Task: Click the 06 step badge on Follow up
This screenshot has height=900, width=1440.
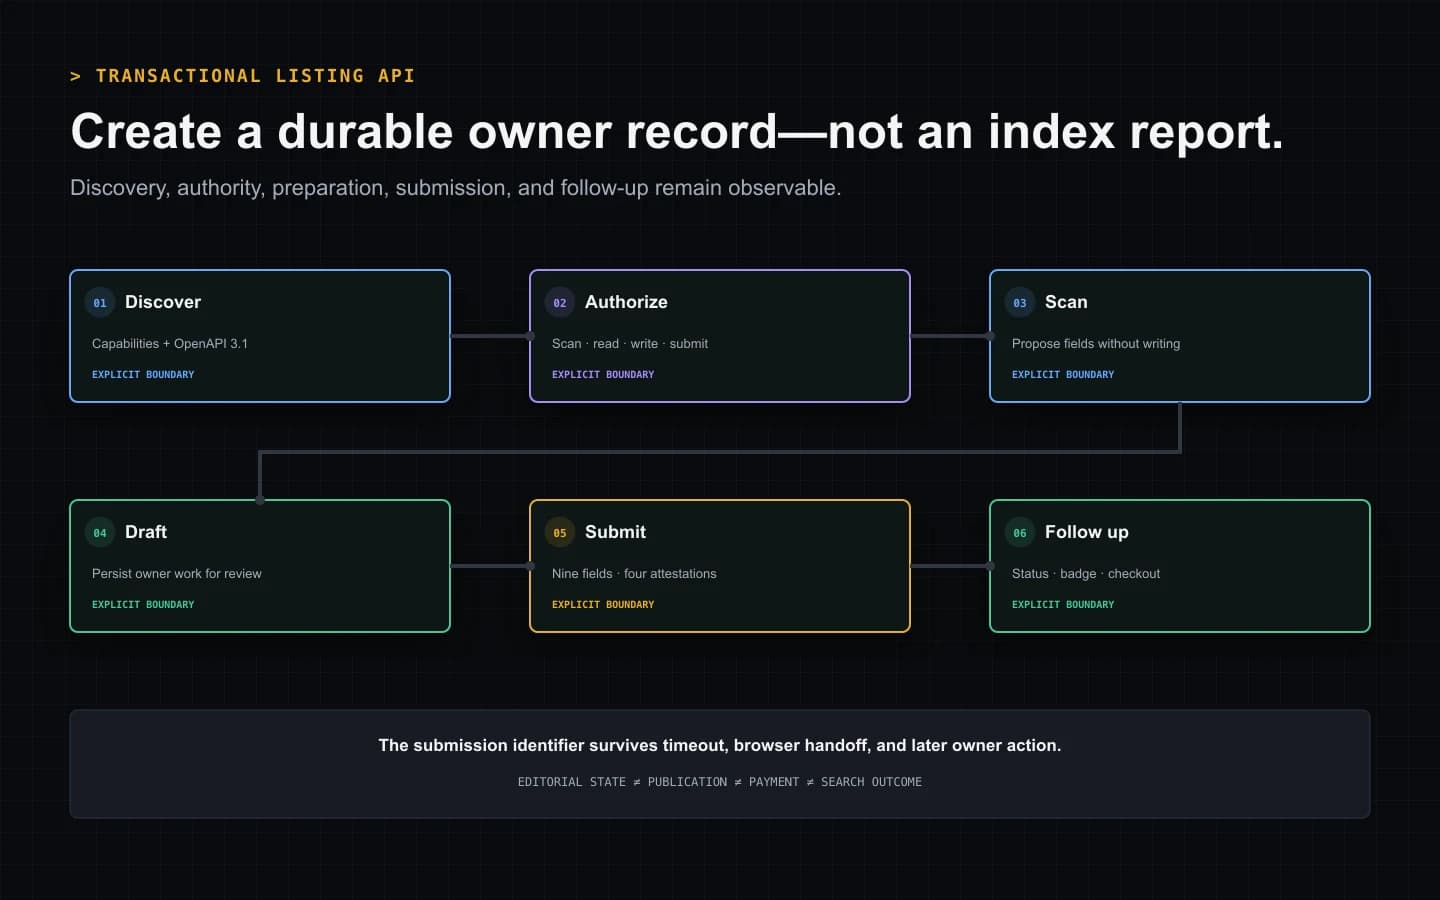Action: (x=1020, y=532)
